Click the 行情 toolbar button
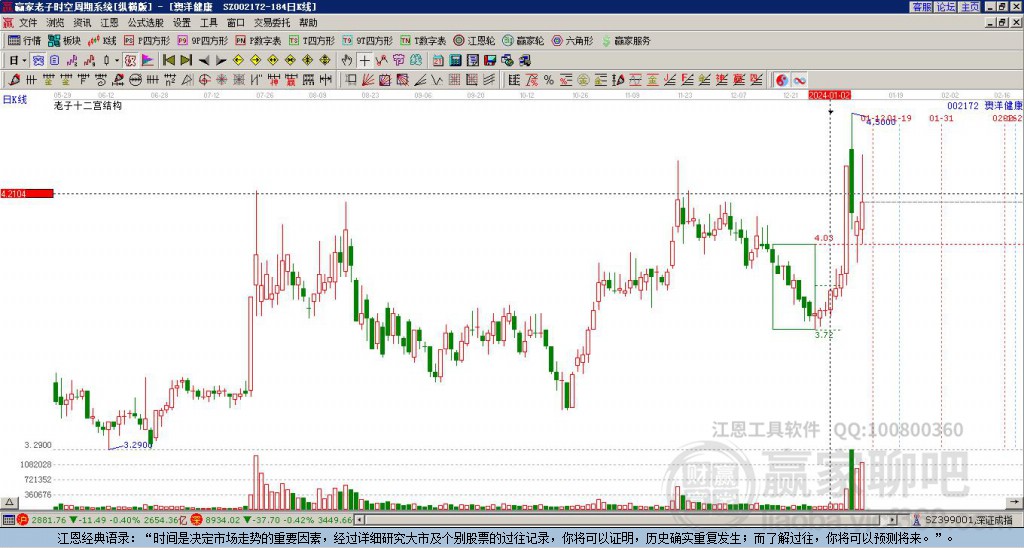This screenshot has height=548, width=1024. pyautogui.click(x=25, y=40)
